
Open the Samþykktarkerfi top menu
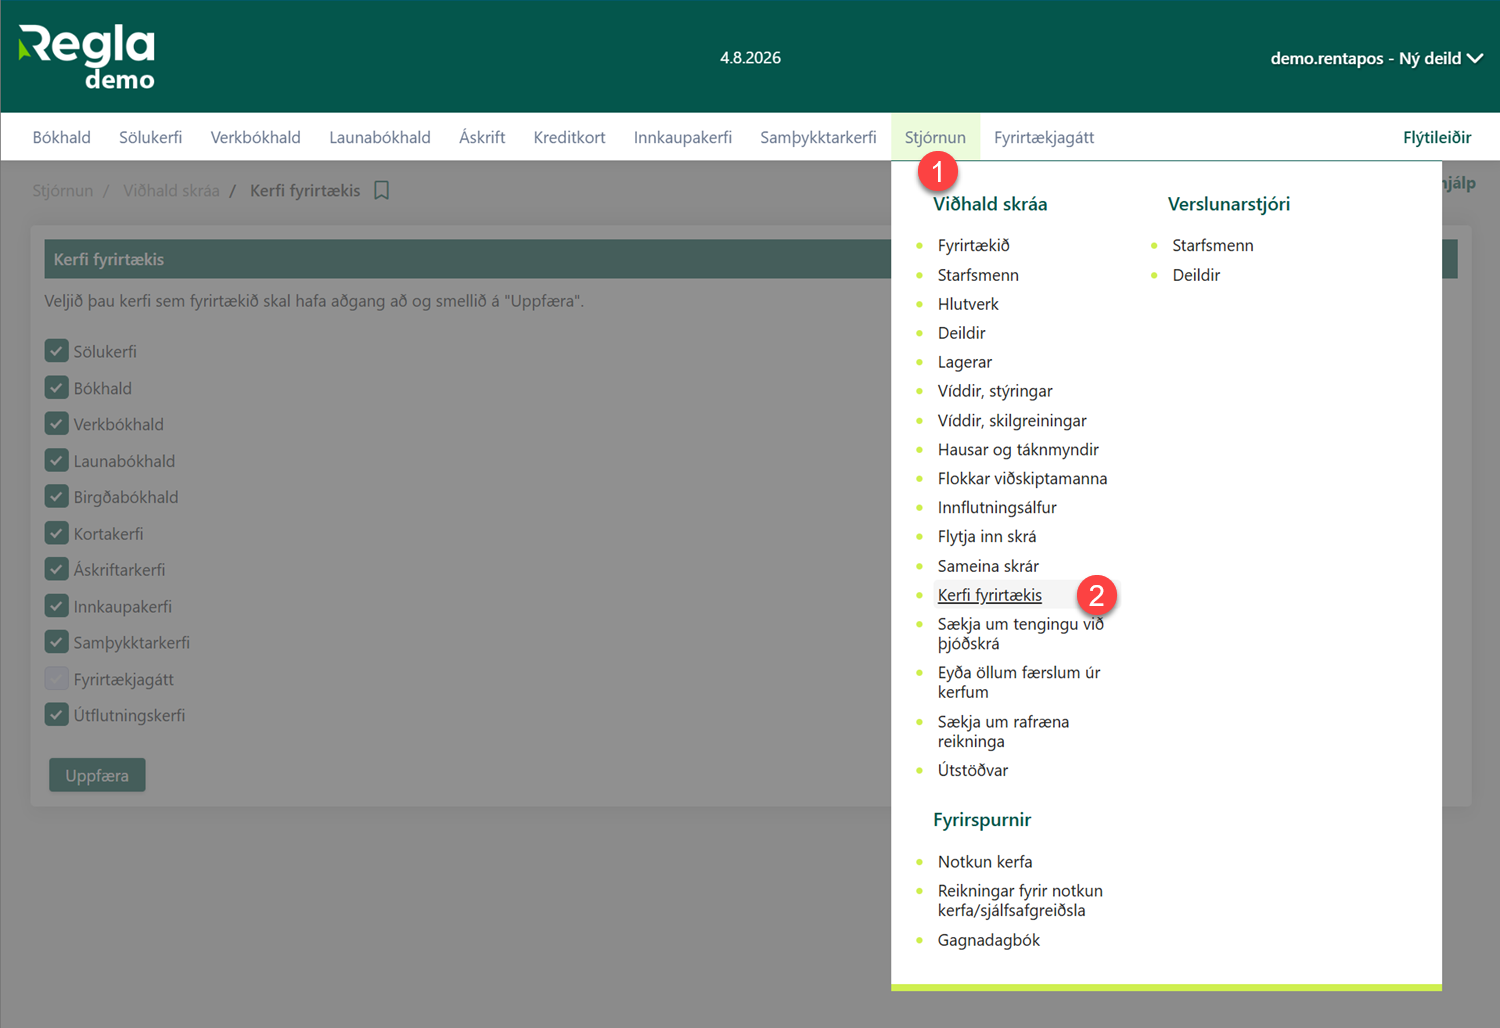click(818, 137)
